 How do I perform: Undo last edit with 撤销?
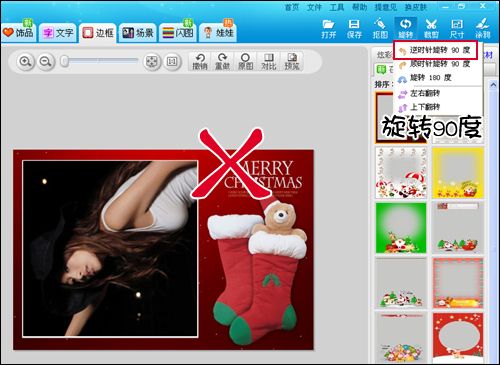click(200, 62)
